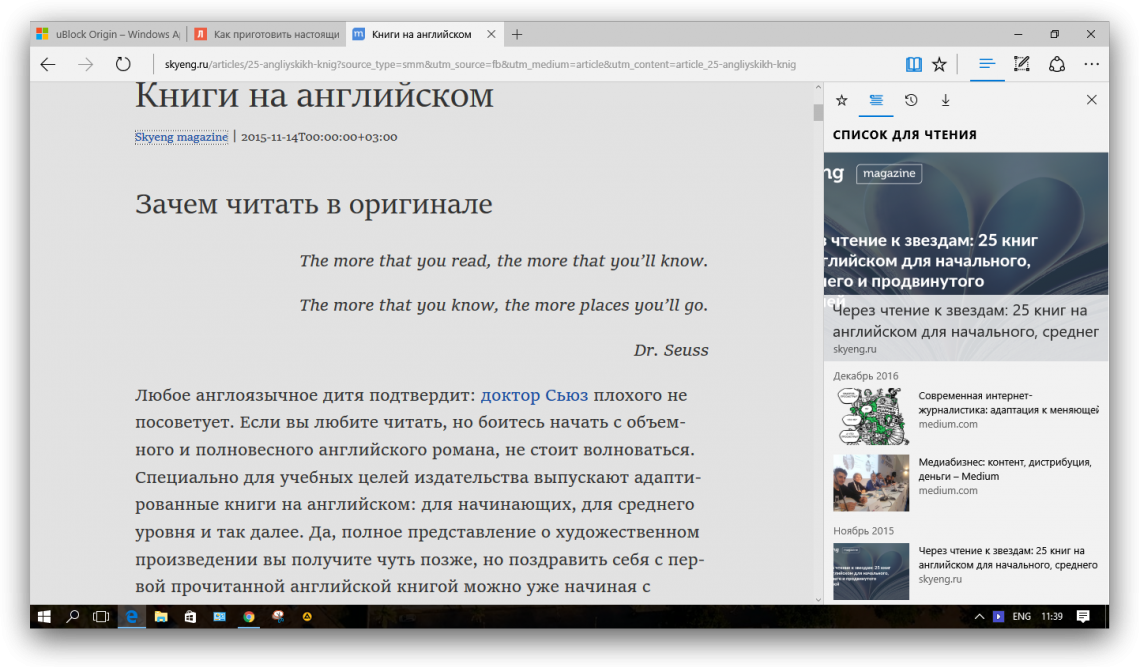Open a new browser tab

pos(517,33)
